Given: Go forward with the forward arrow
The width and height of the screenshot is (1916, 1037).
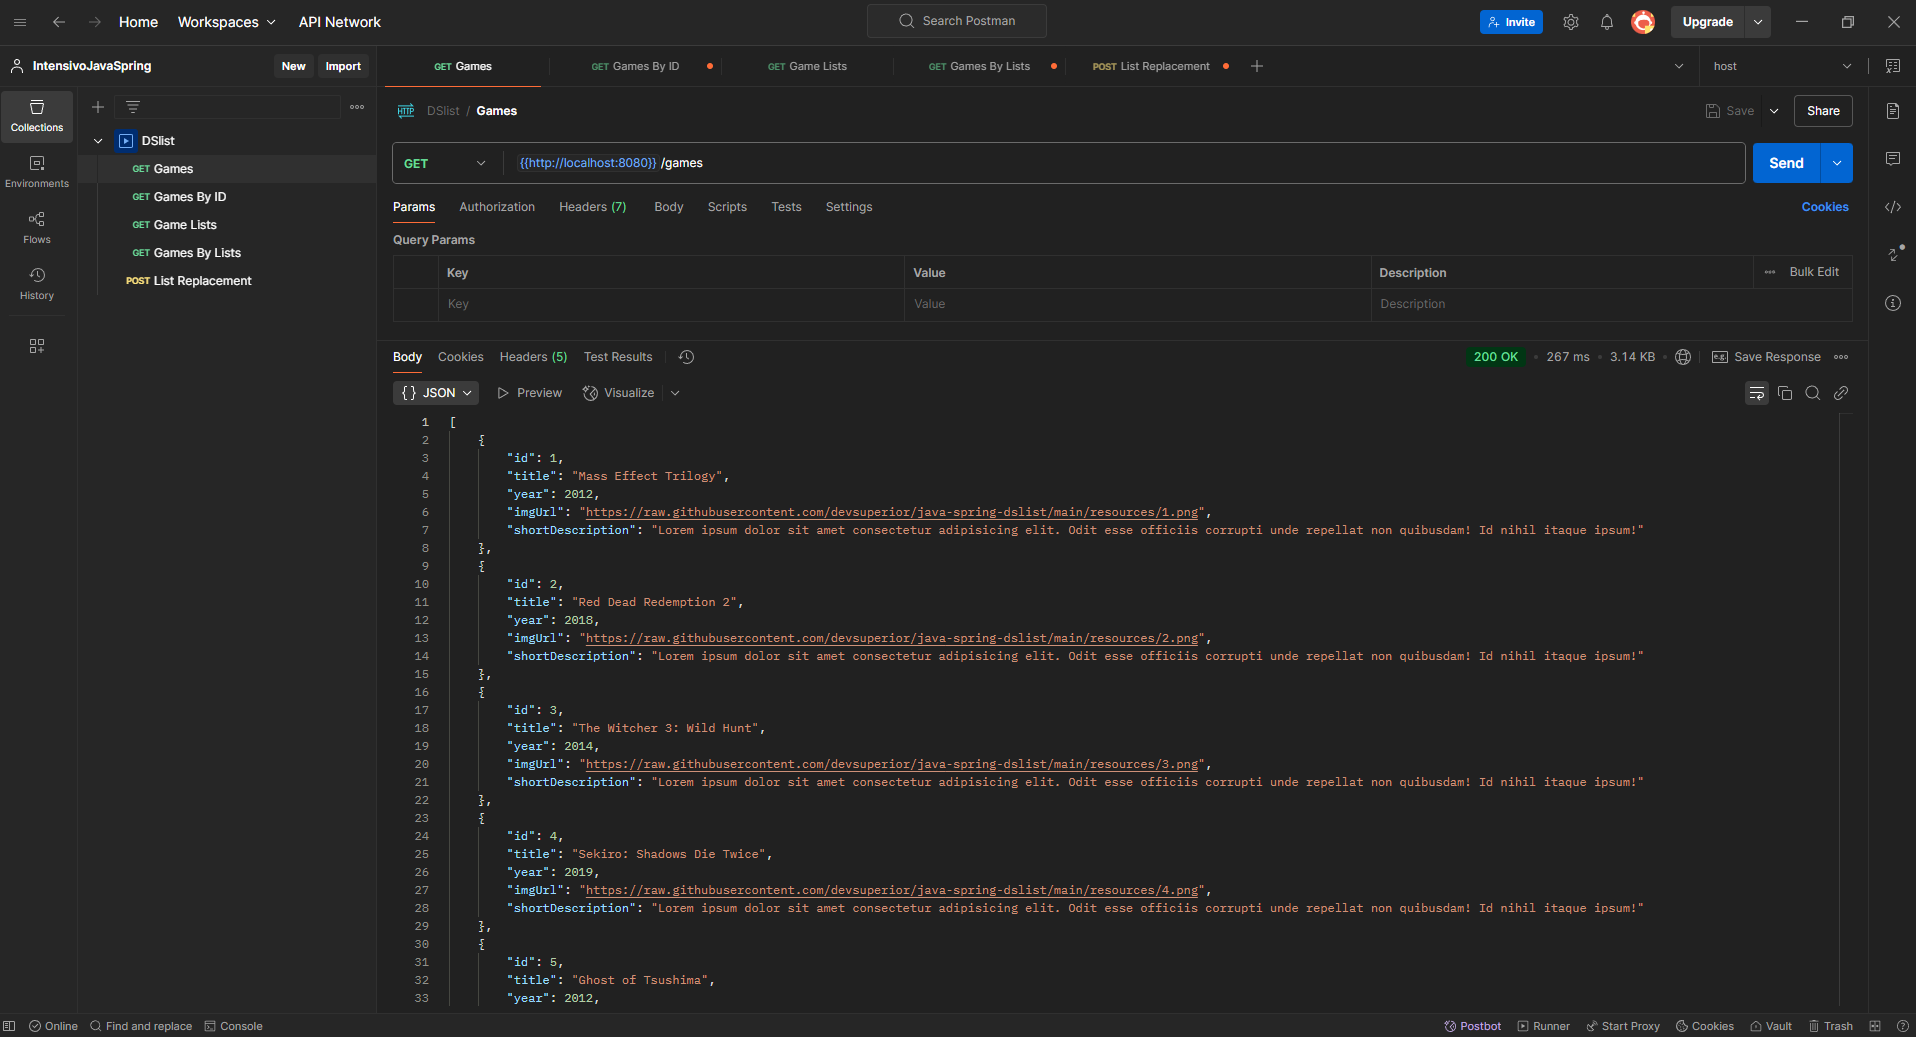Looking at the screenshot, I should pos(95,22).
